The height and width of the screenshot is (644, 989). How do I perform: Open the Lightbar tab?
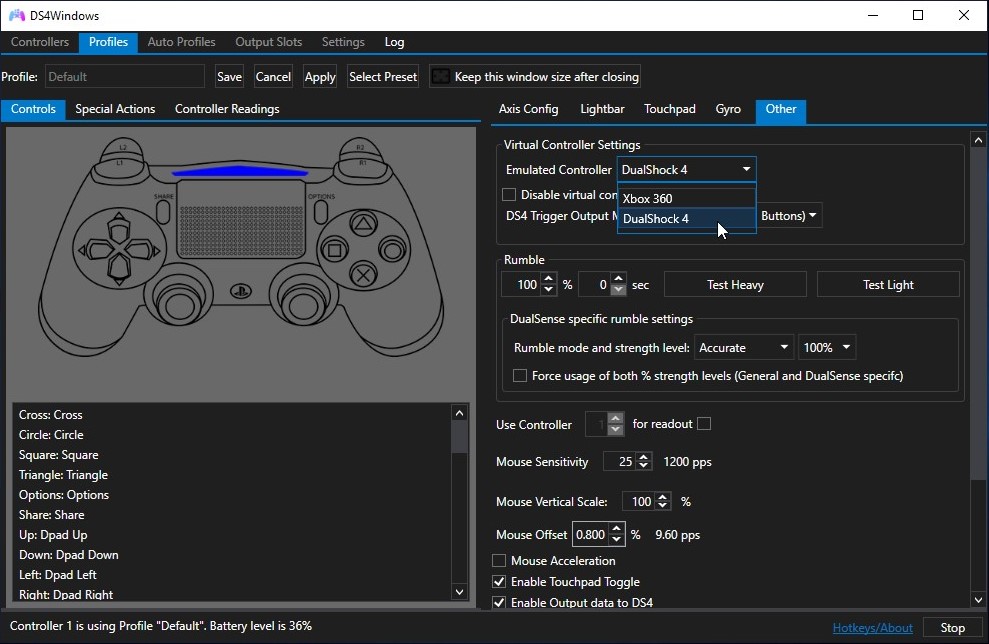602,109
